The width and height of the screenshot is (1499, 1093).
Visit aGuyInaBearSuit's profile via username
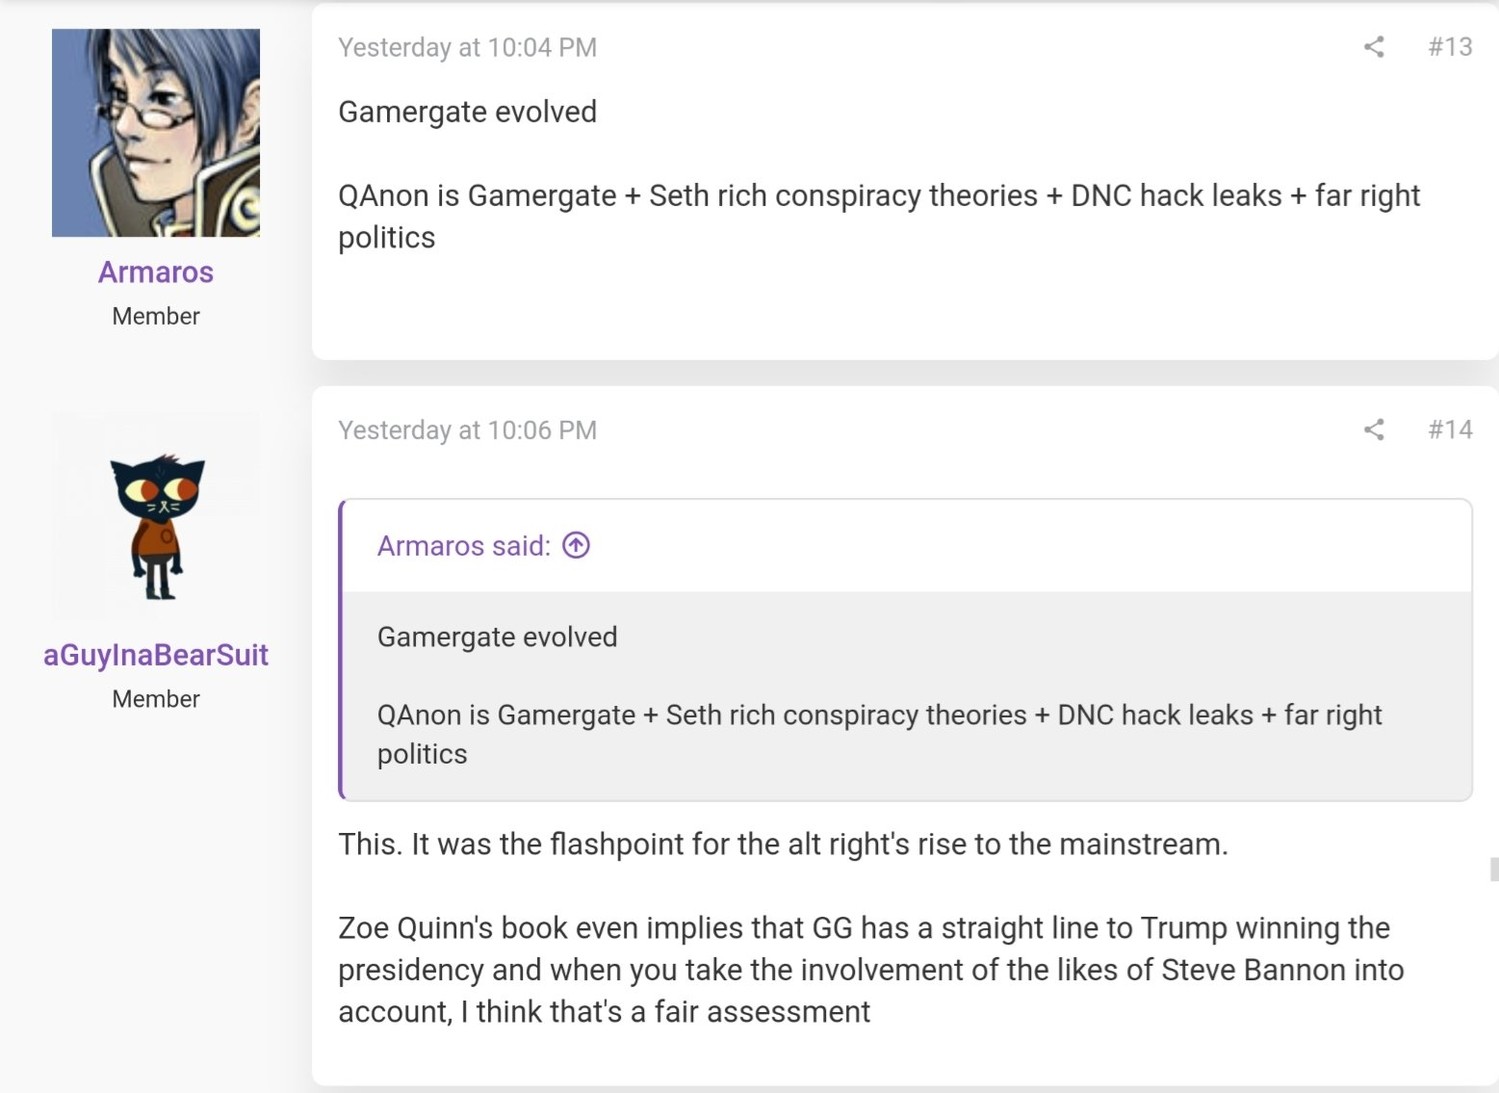pyautogui.click(x=156, y=655)
